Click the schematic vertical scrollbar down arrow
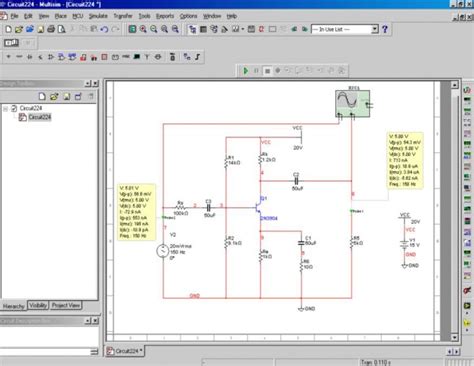Screen dimensions: 474x366 click(x=455, y=337)
